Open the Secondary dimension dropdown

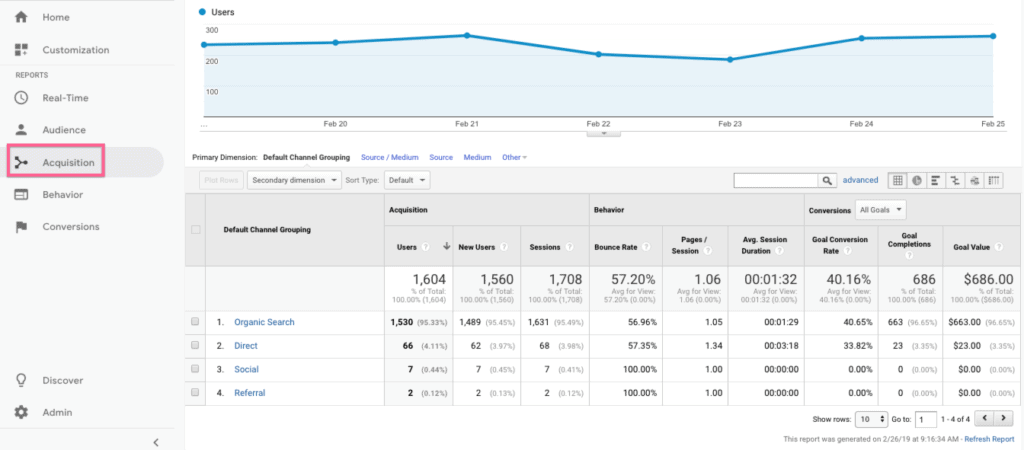293,180
